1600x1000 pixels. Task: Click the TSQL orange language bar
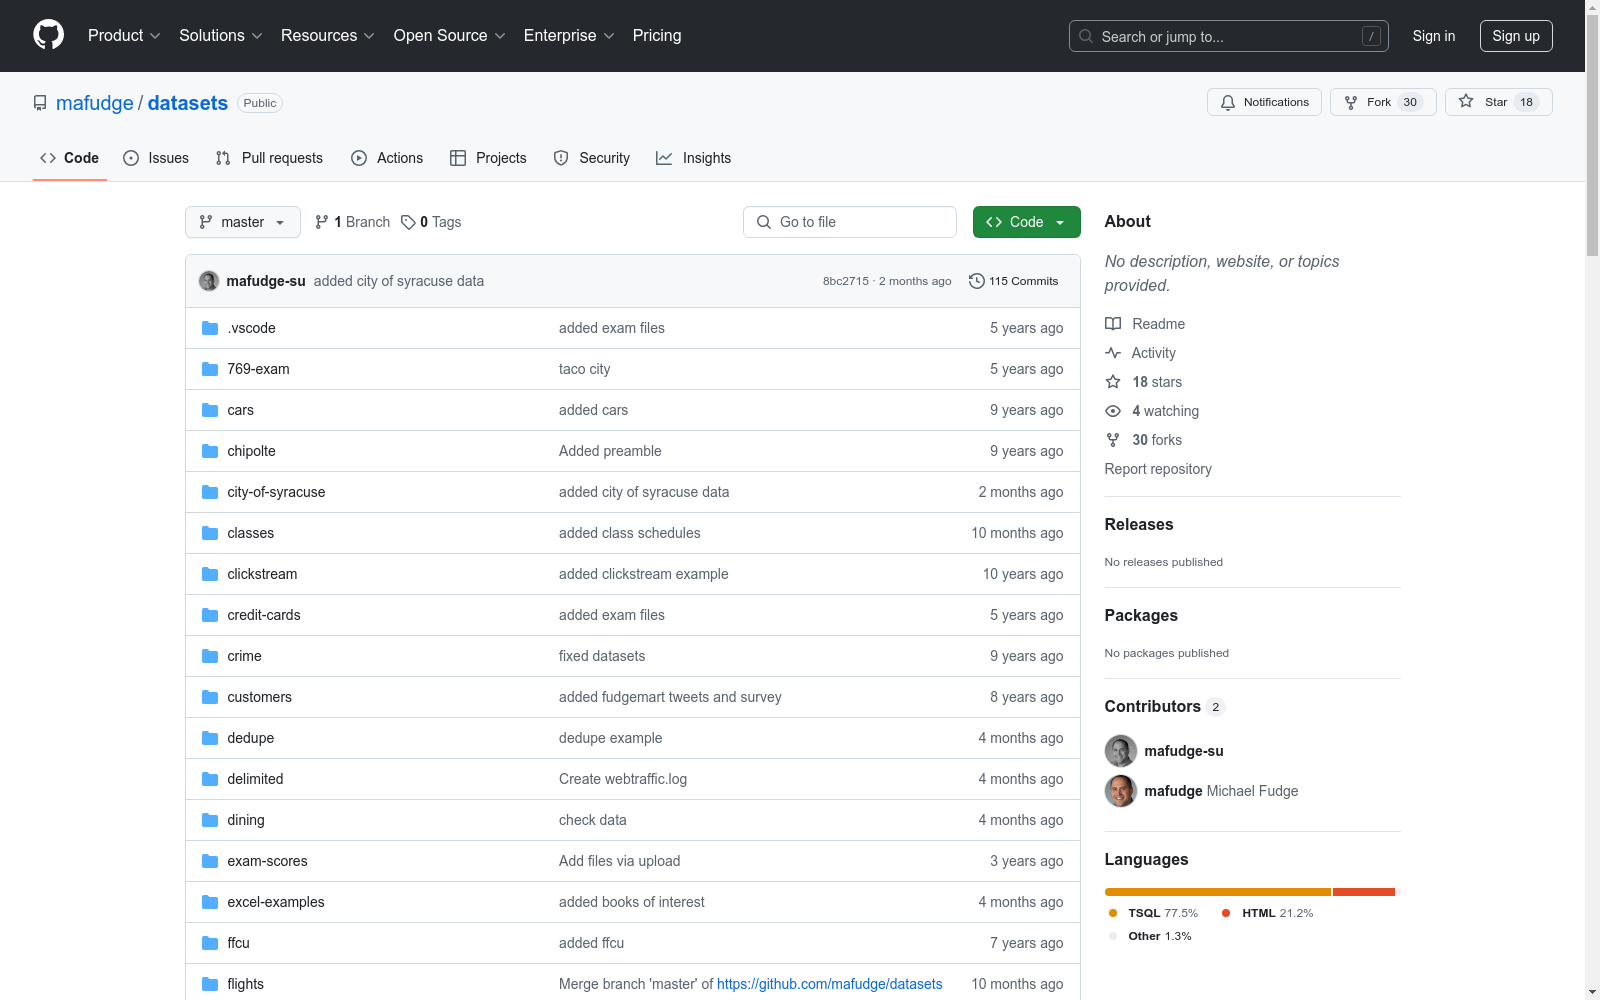[1218, 892]
